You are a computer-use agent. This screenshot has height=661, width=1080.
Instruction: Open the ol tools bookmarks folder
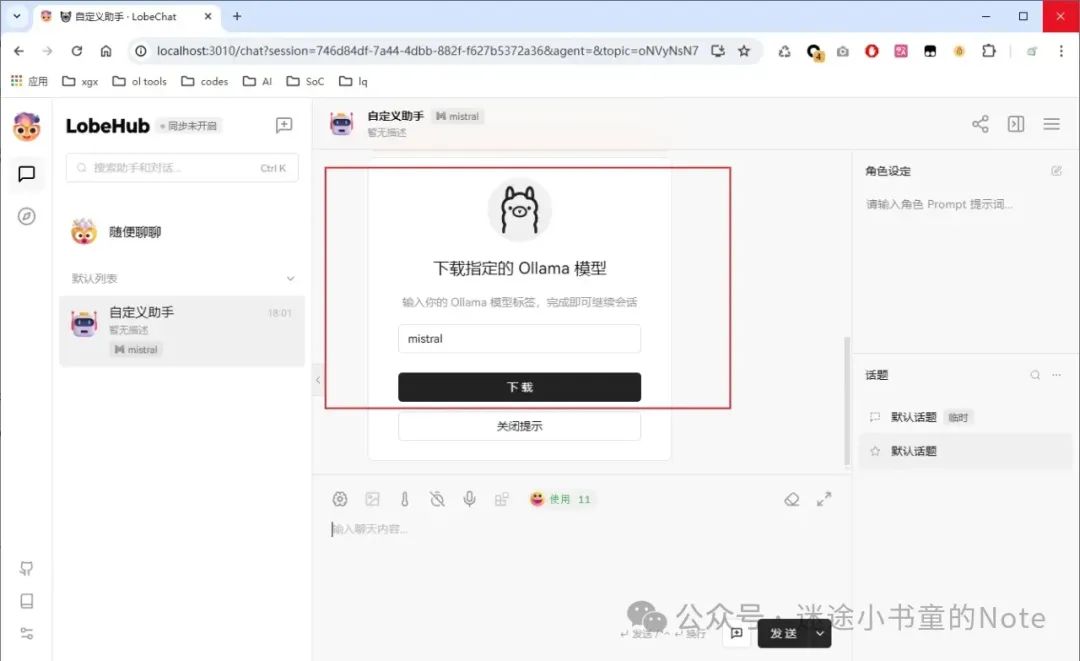[x=140, y=81]
